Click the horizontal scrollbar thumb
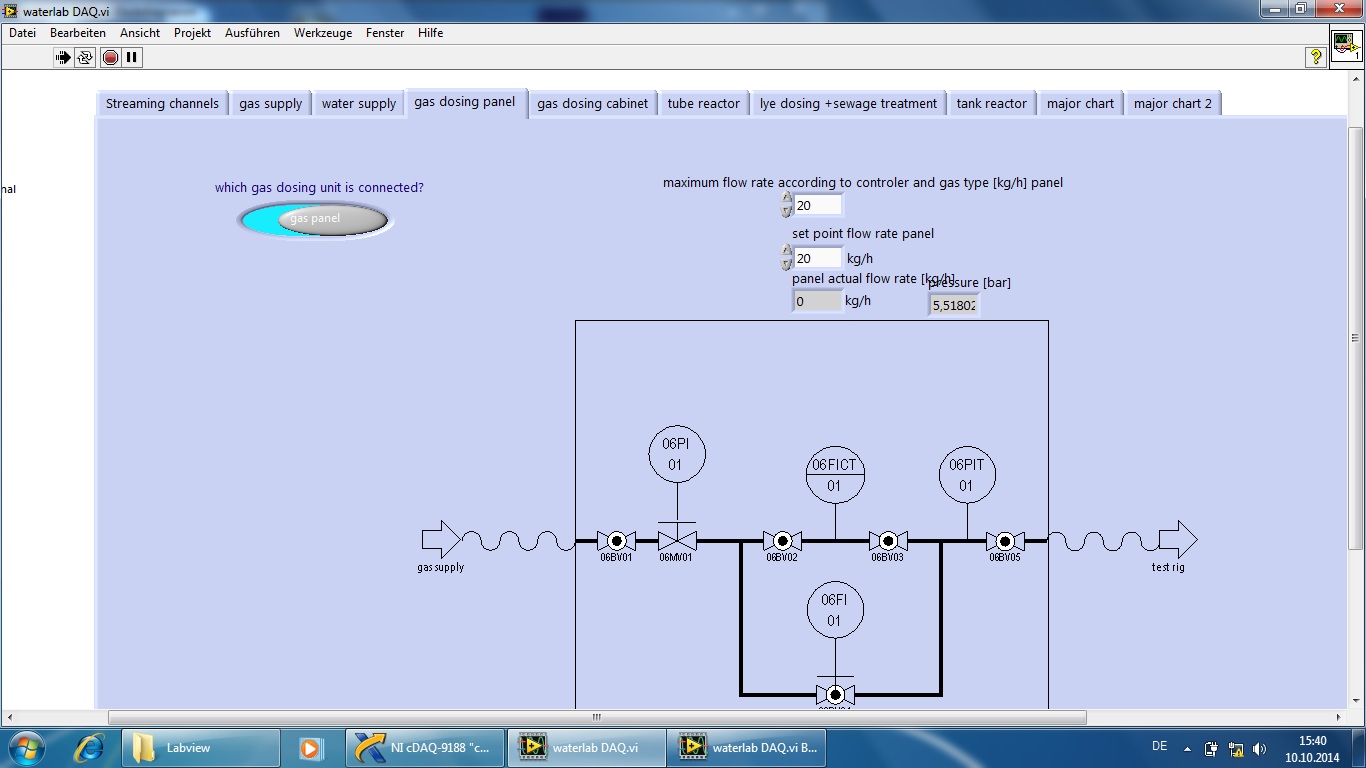1366x768 pixels. [597, 717]
